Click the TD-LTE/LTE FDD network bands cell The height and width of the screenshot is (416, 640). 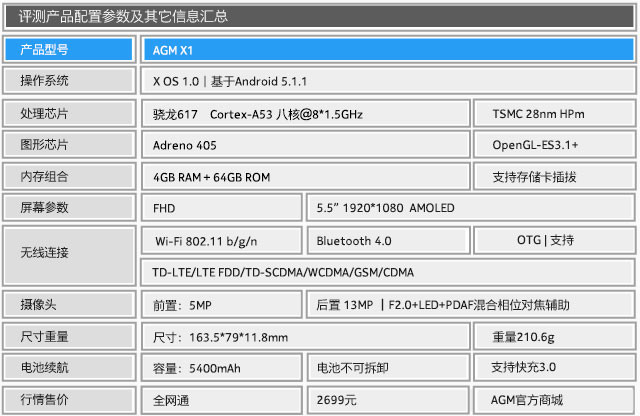coord(386,271)
